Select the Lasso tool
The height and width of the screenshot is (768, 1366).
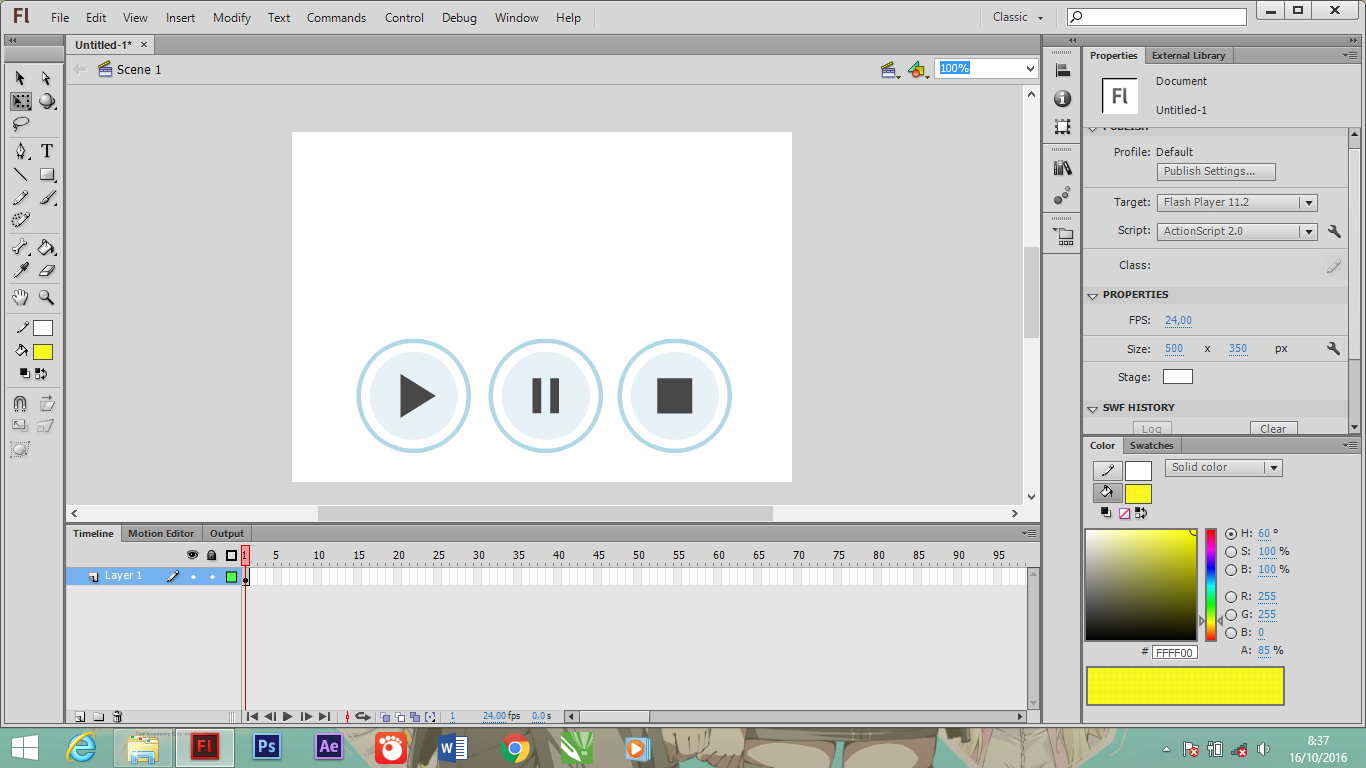pyautogui.click(x=19, y=124)
